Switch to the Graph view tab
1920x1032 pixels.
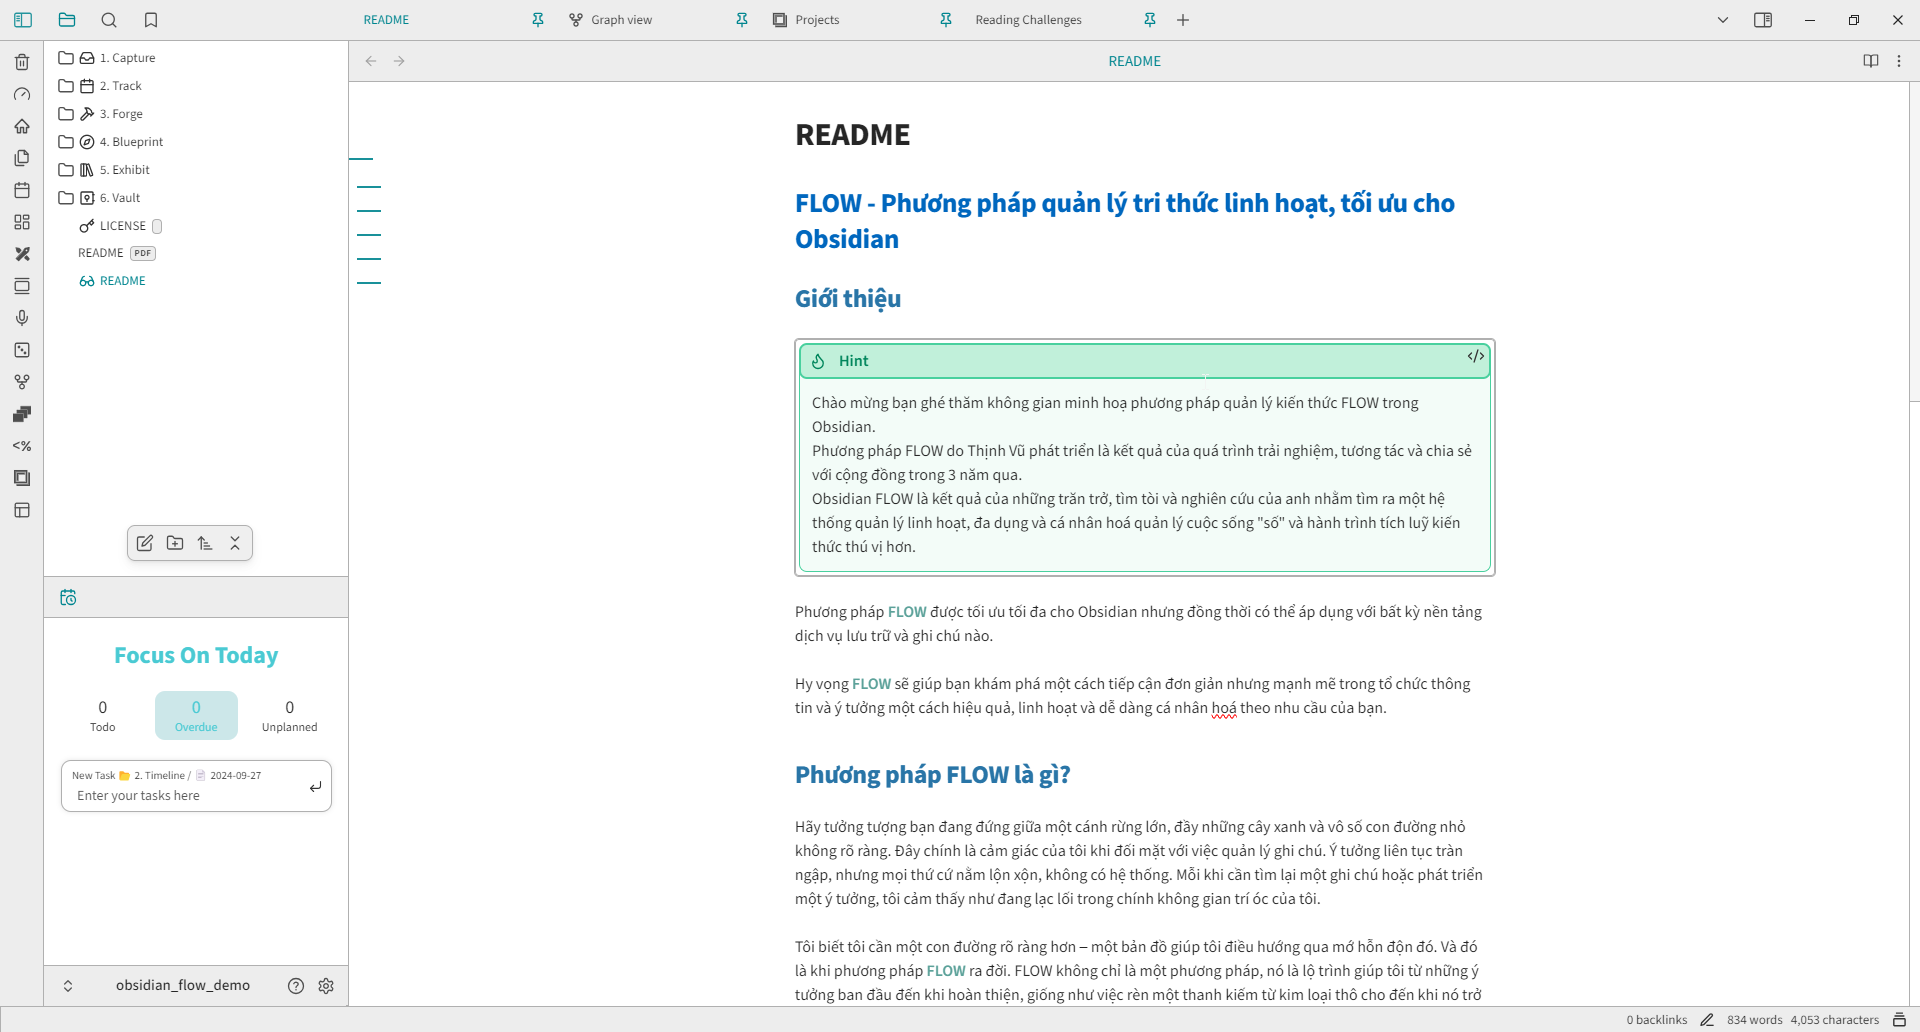pos(621,20)
